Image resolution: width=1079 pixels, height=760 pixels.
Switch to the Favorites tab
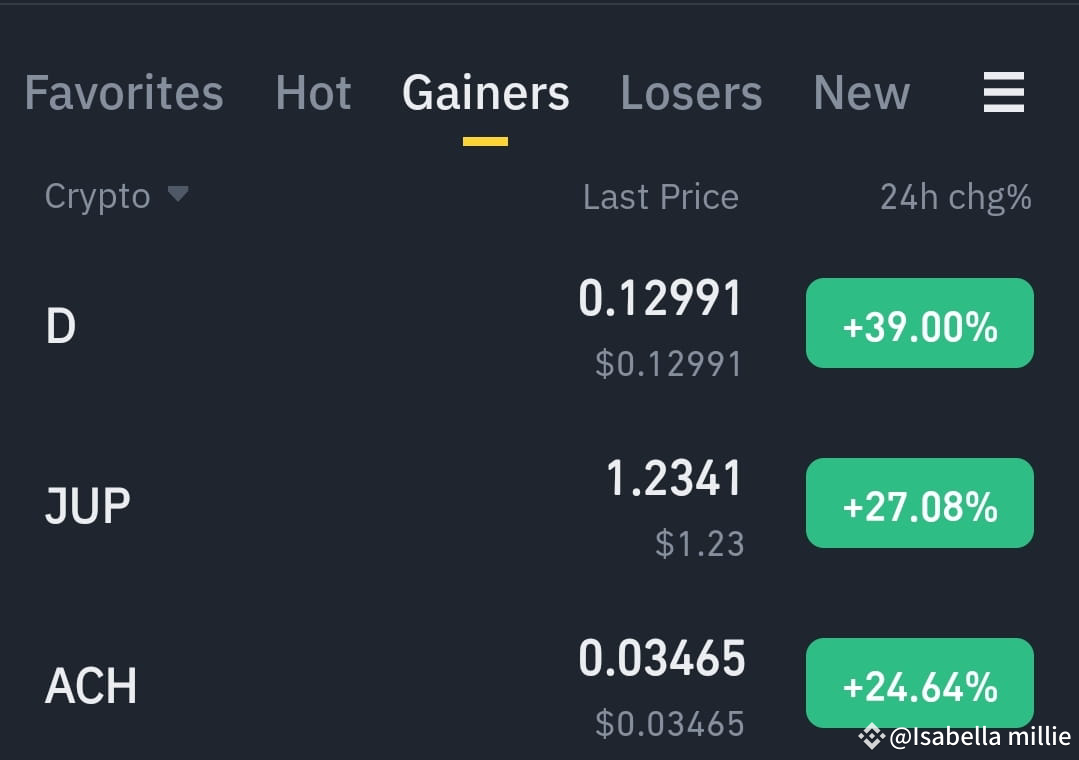coord(123,92)
